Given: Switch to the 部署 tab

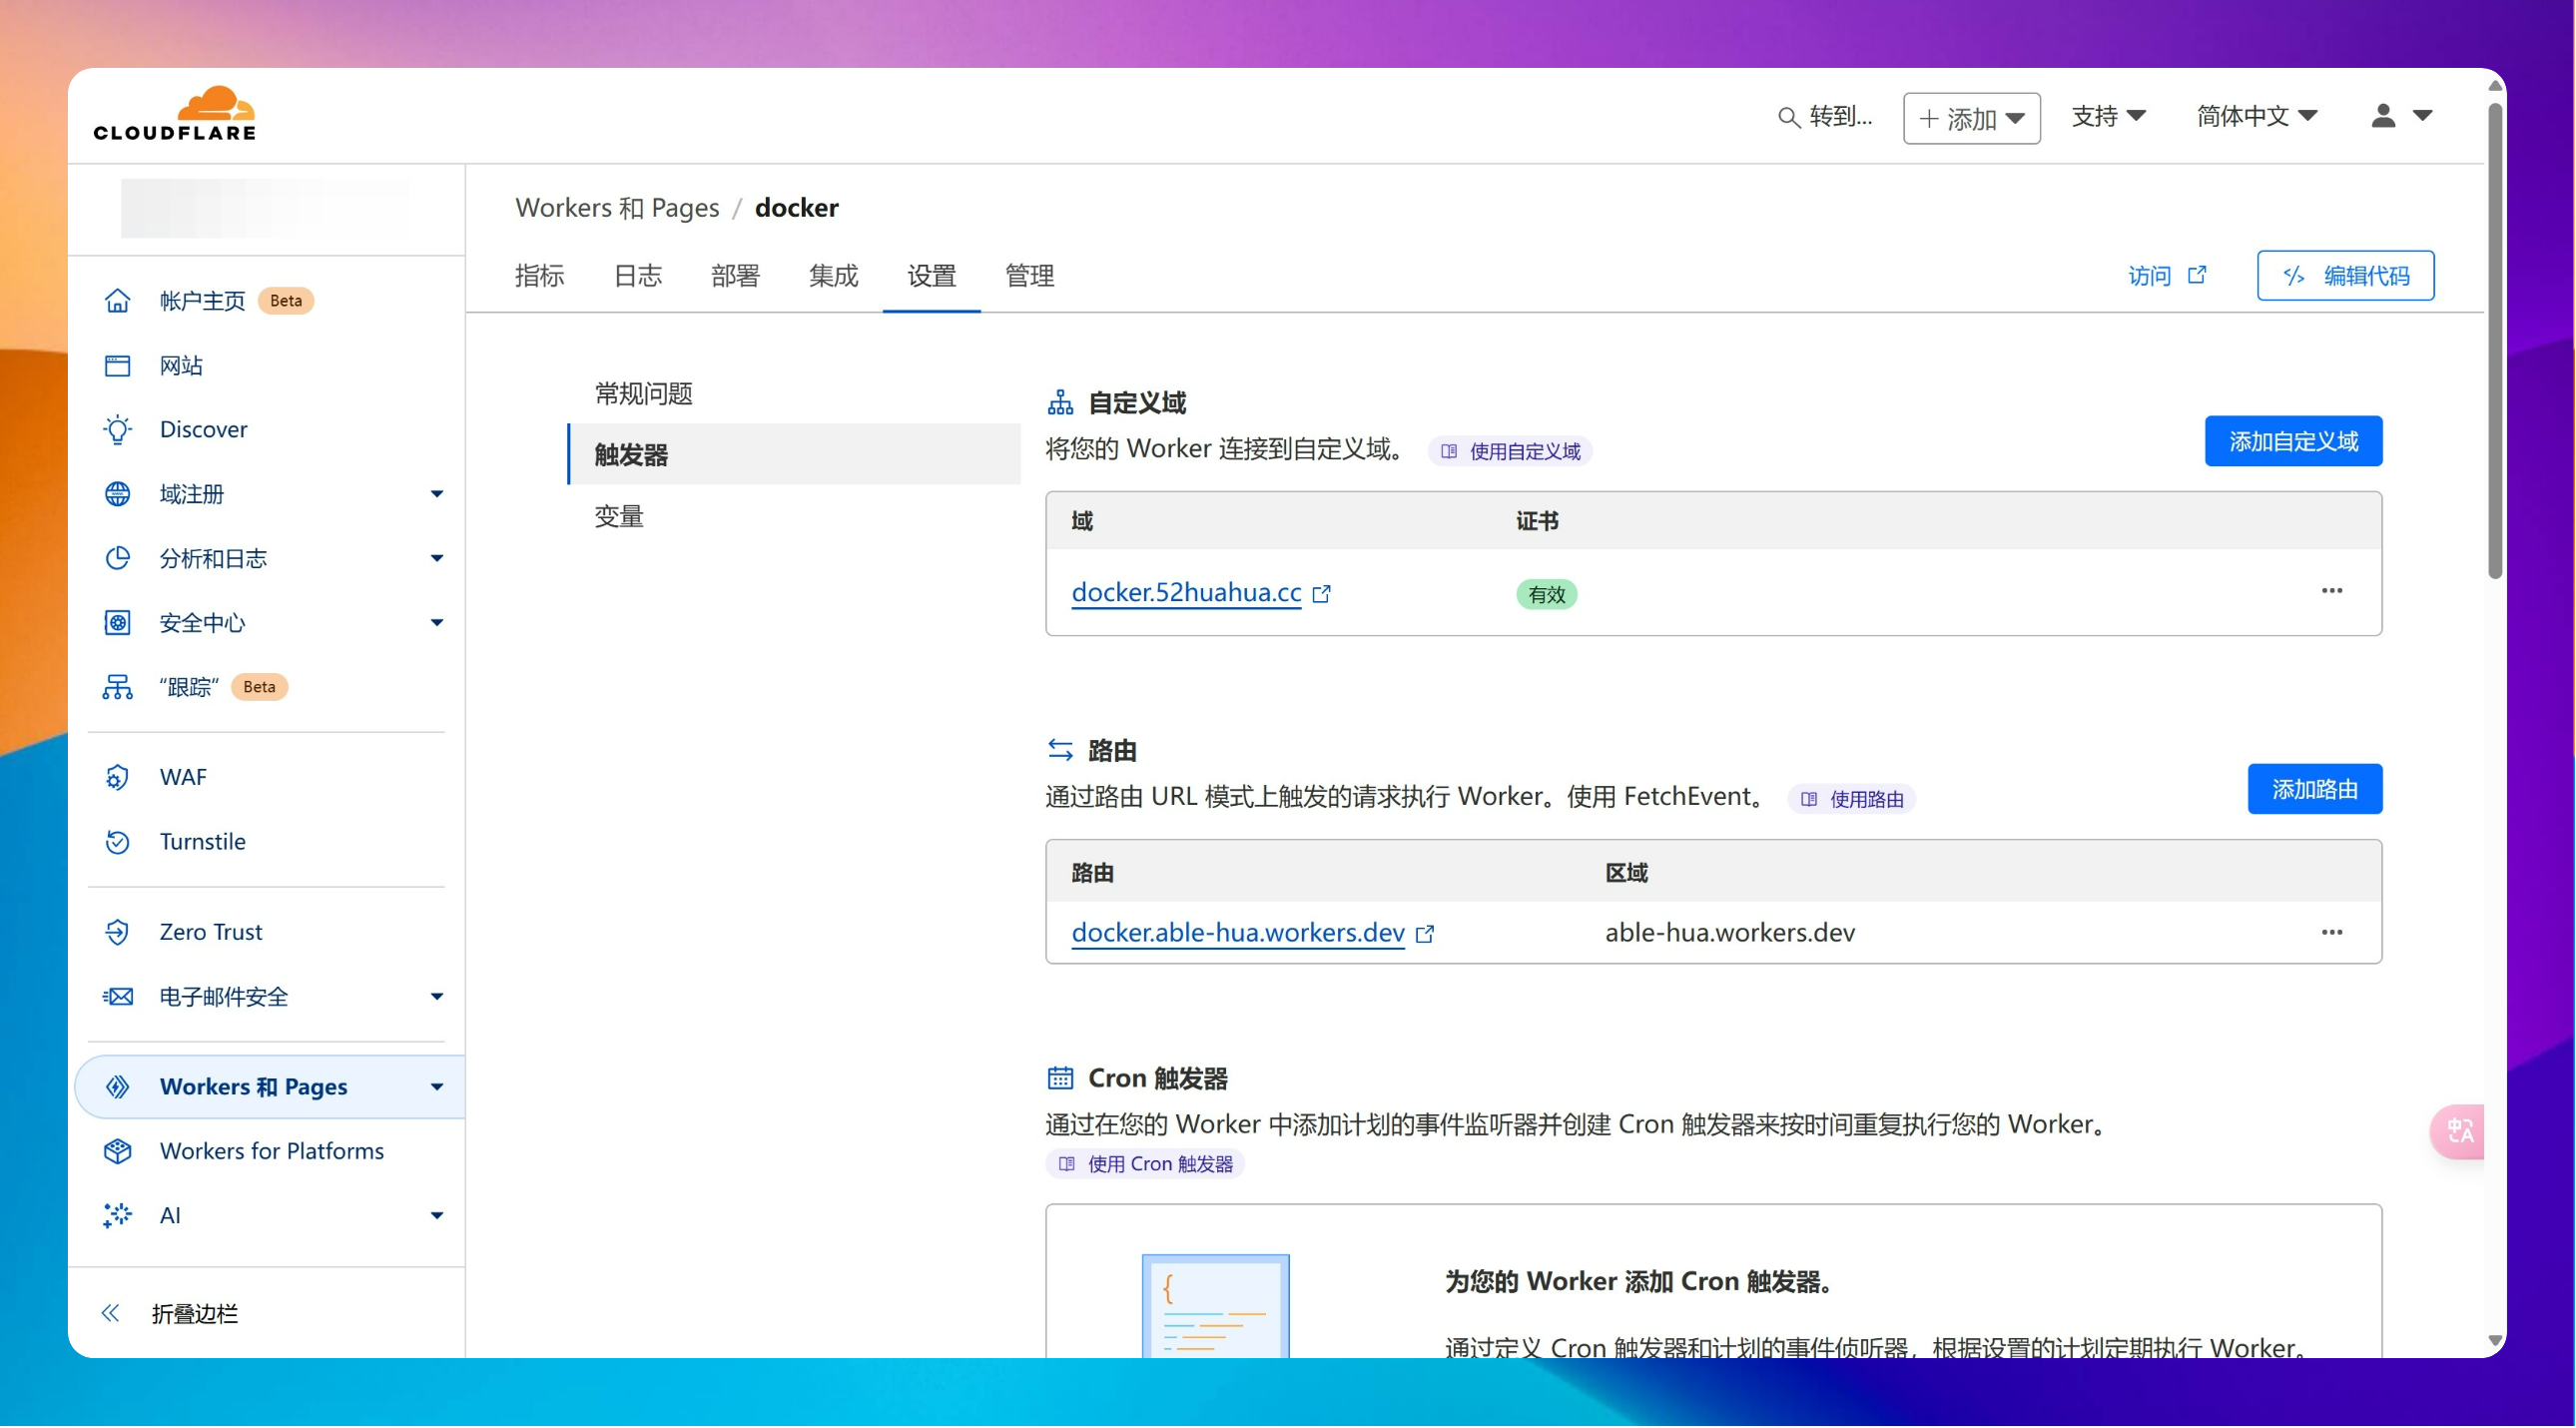Looking at the screenshot, I should pyautogui.click(x=735, y=276).
